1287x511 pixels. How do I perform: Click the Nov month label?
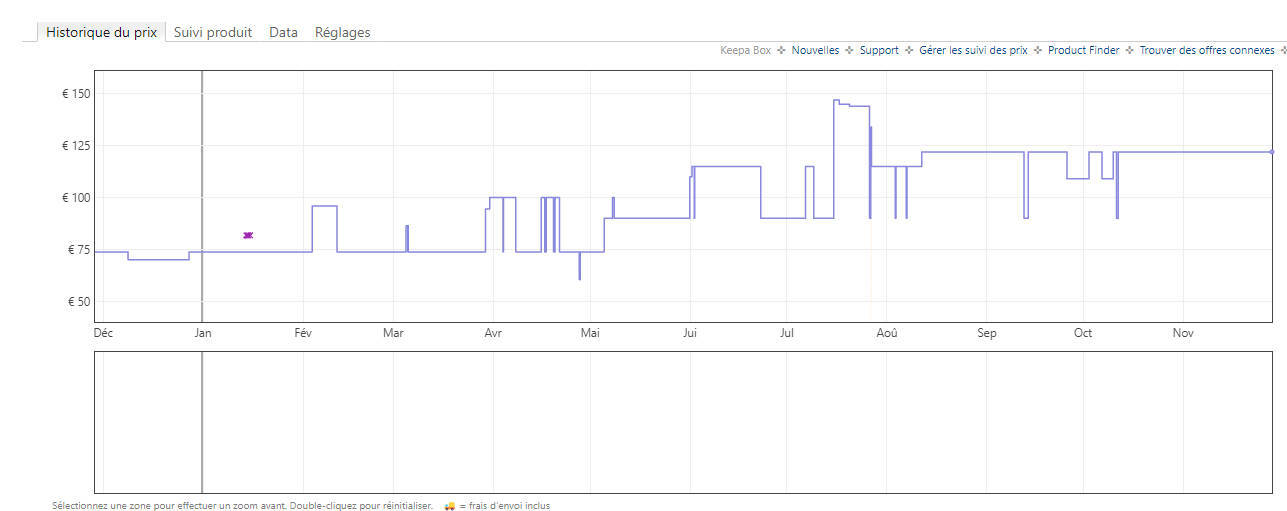tap(1183, 333)
